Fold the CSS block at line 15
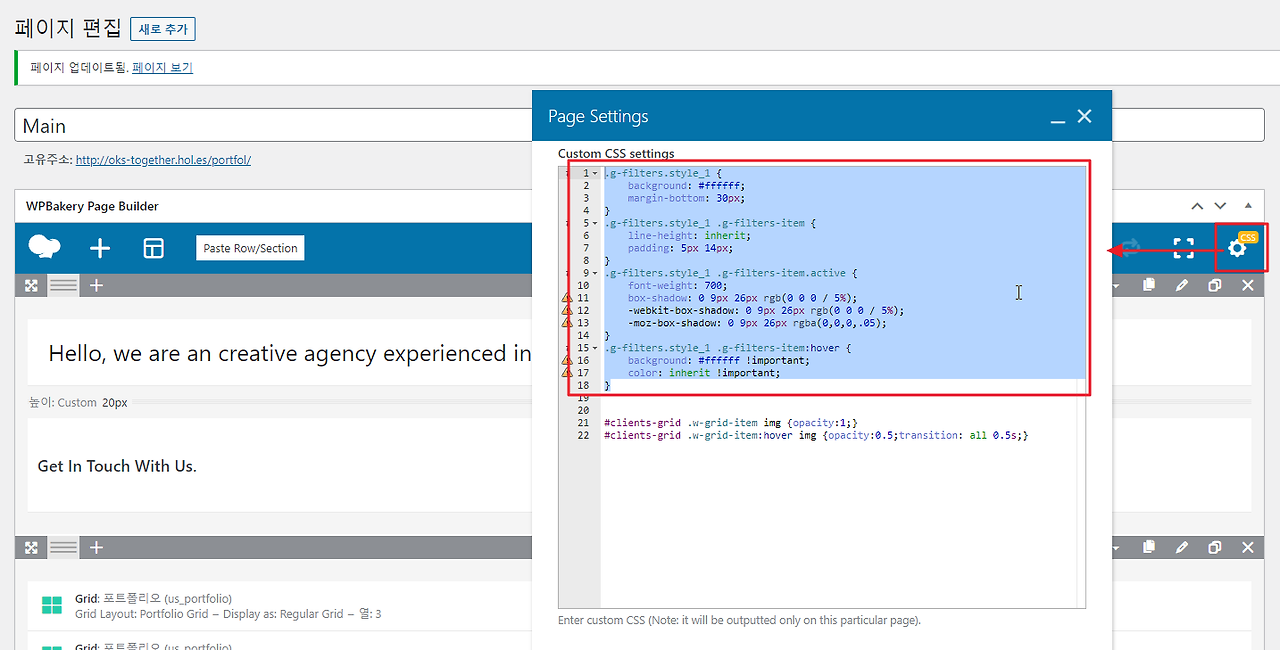The height and width of the screenshot is (650, 1280). tap(594, 348)
